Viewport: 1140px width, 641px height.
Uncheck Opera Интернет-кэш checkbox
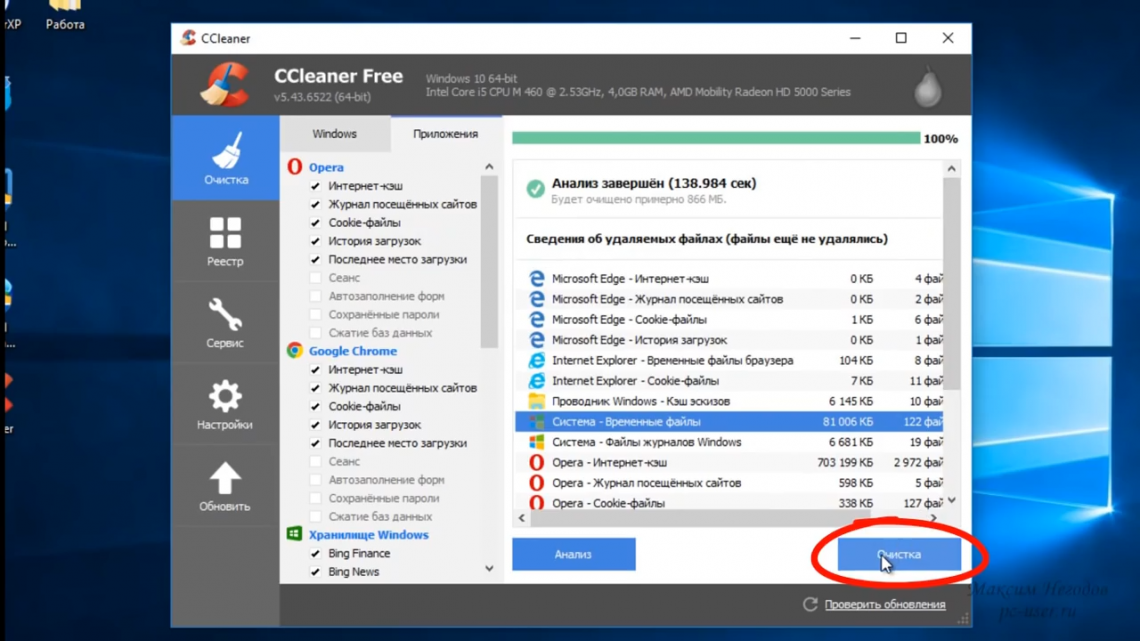pos(315,186)
